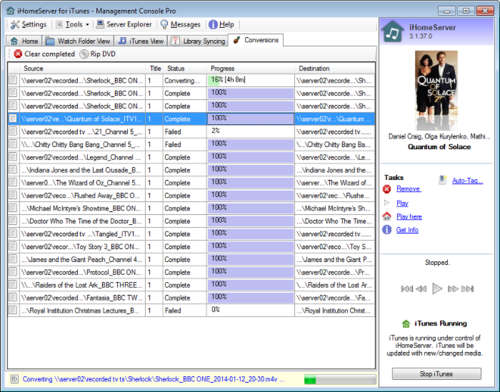500x392 pixels.
Task: Click the Play here link
Action: [x=409, y=216]
